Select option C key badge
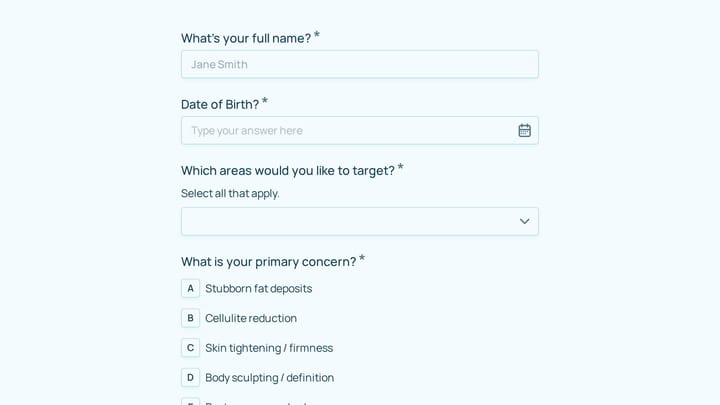This screenshot has height=405, width=720. [x=190, y=348]
